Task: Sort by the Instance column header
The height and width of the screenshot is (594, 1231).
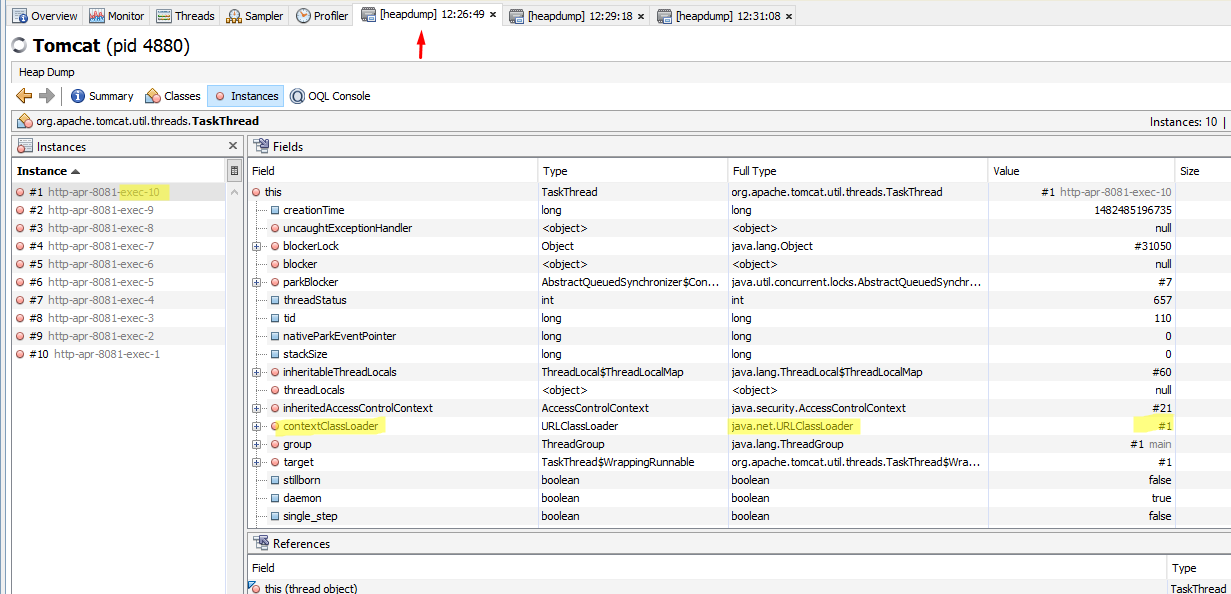Action: click(118, 171)
